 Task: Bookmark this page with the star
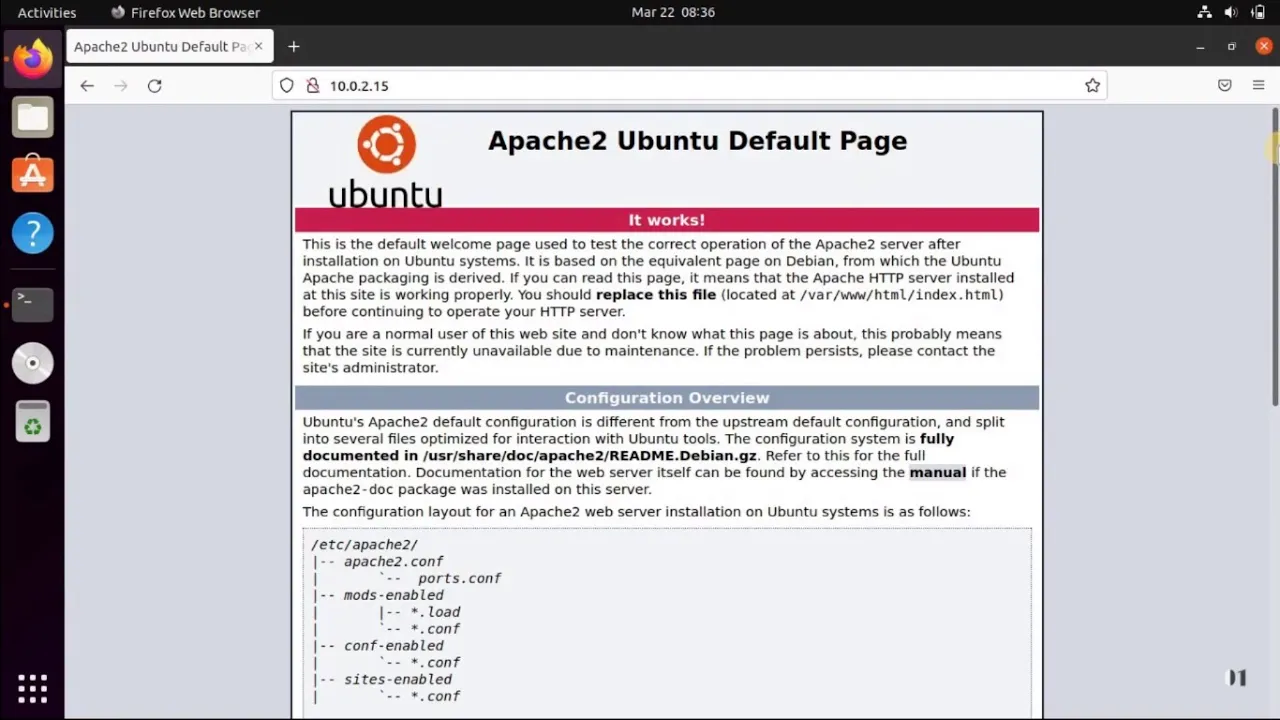[1093, 86]
